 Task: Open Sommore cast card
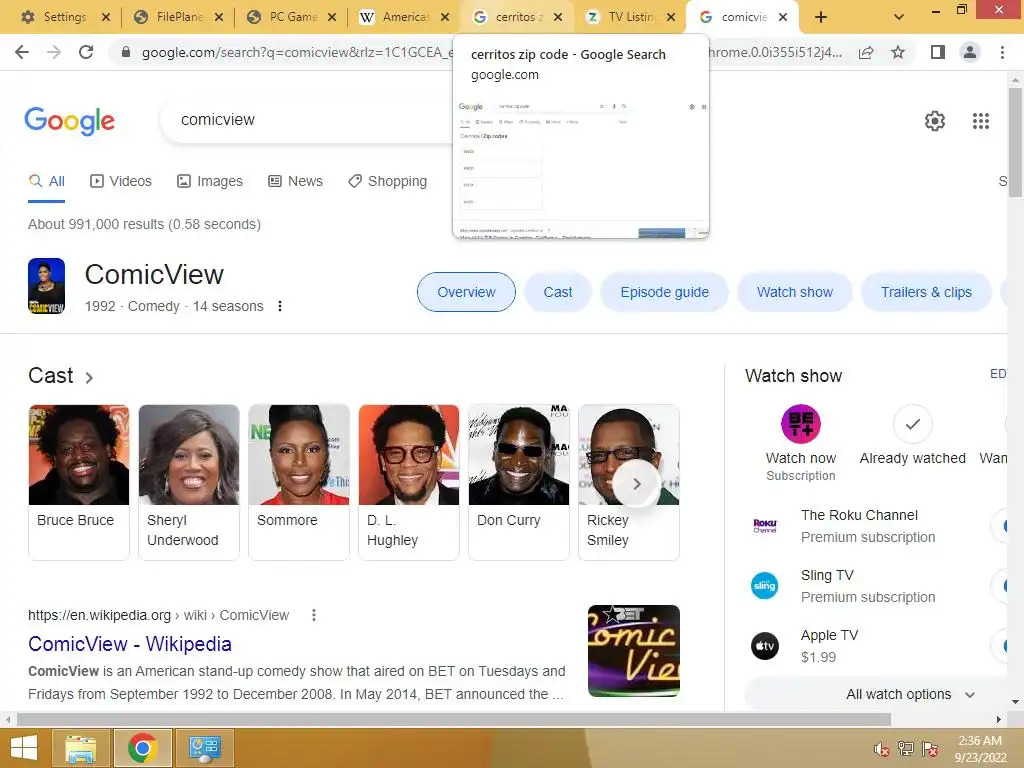299,482
